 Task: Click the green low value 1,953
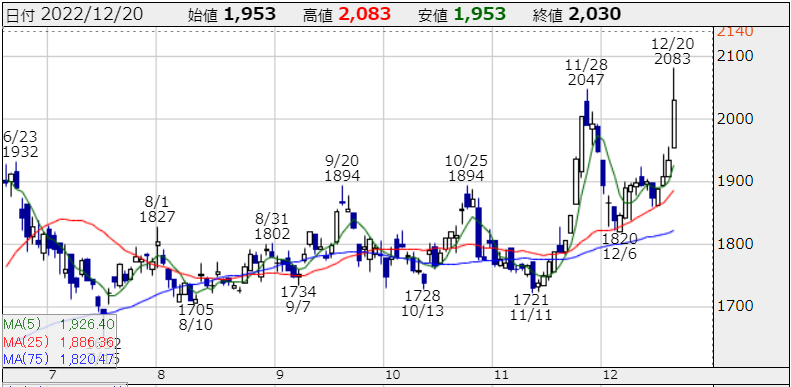(479, 14)
